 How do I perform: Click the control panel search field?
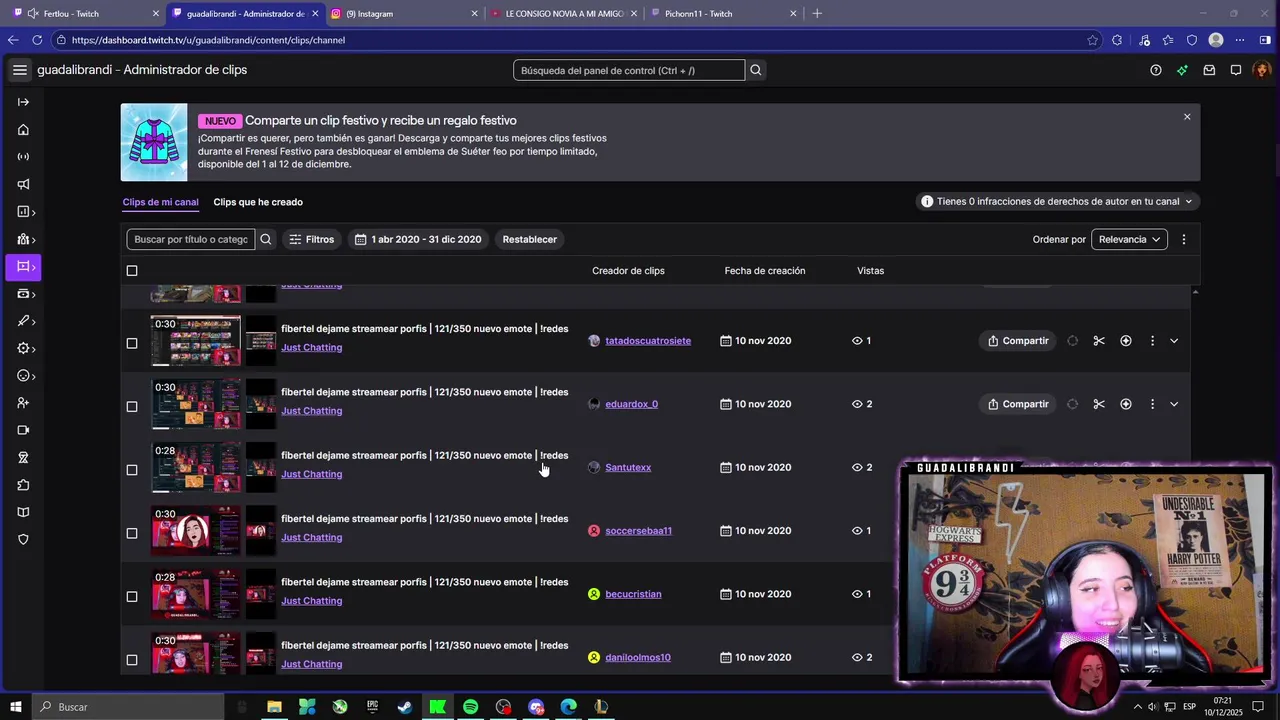pyautogui.click(x=629, y=70)
